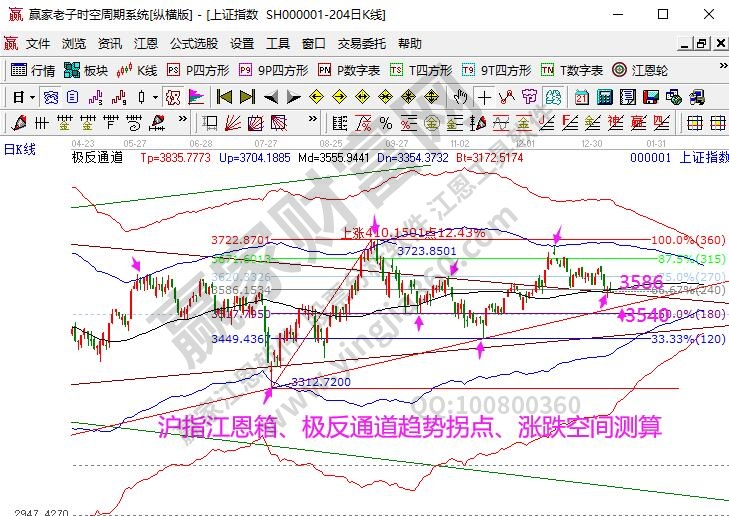This screenshot has height=516, width=729.
Task: Jump to the first bar icon
Action: coord(225,98)
